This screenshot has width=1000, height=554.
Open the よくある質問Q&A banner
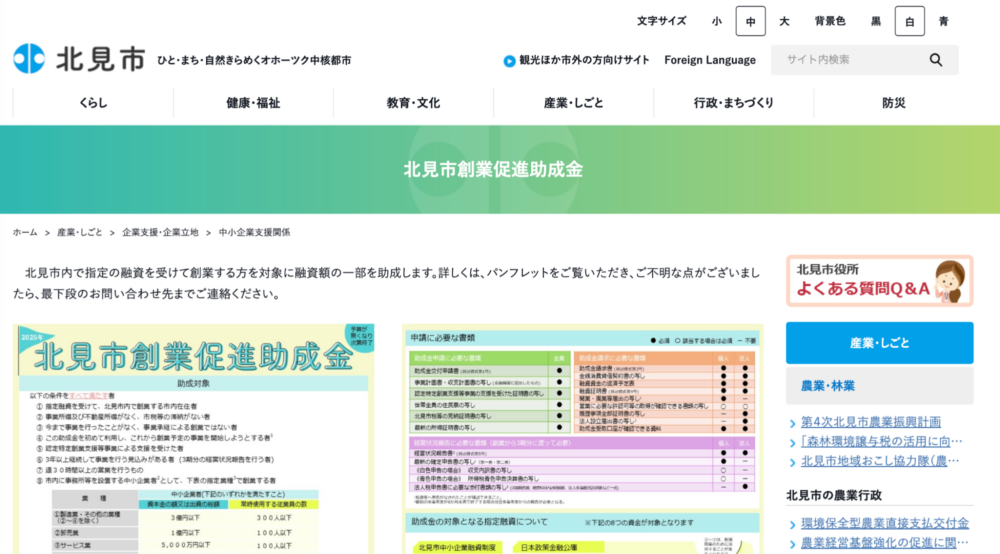(879, 281)
